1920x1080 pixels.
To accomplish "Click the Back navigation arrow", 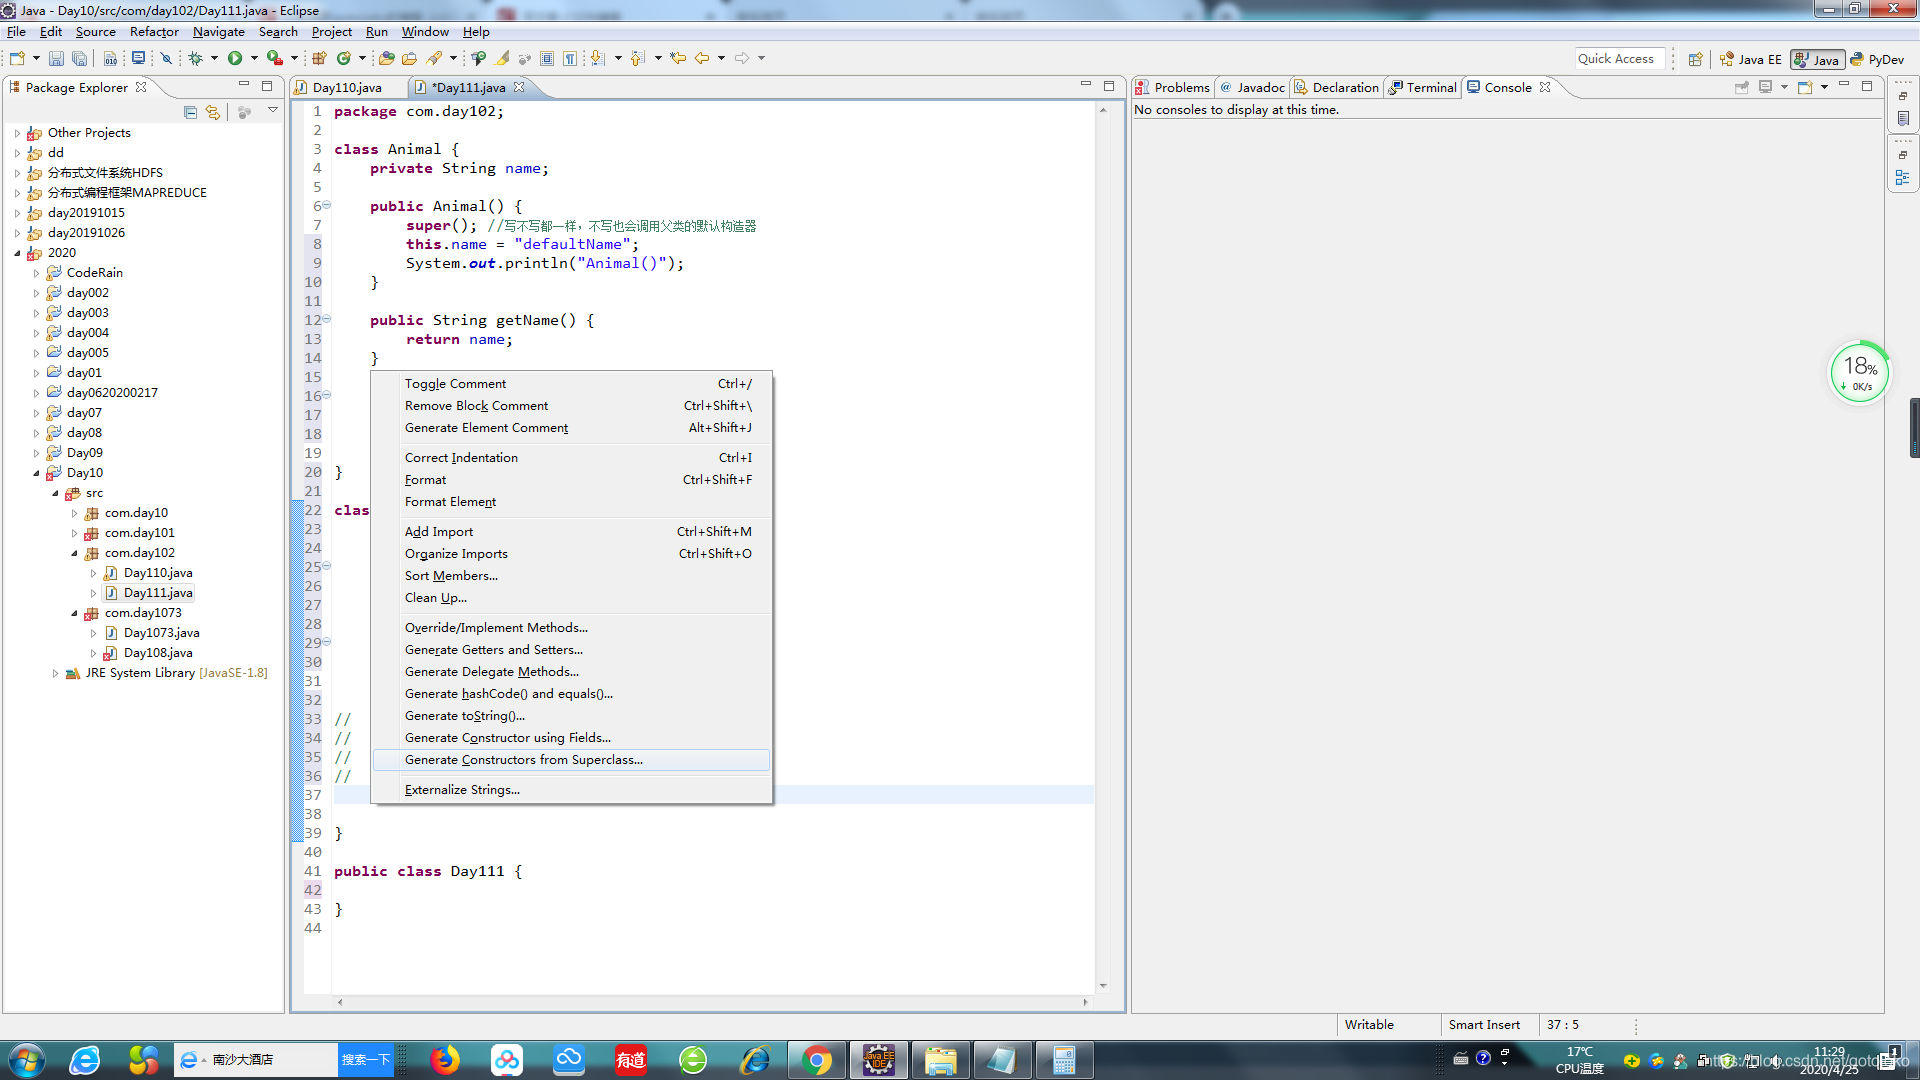I will pyautogui.click(x=702, y=58).
